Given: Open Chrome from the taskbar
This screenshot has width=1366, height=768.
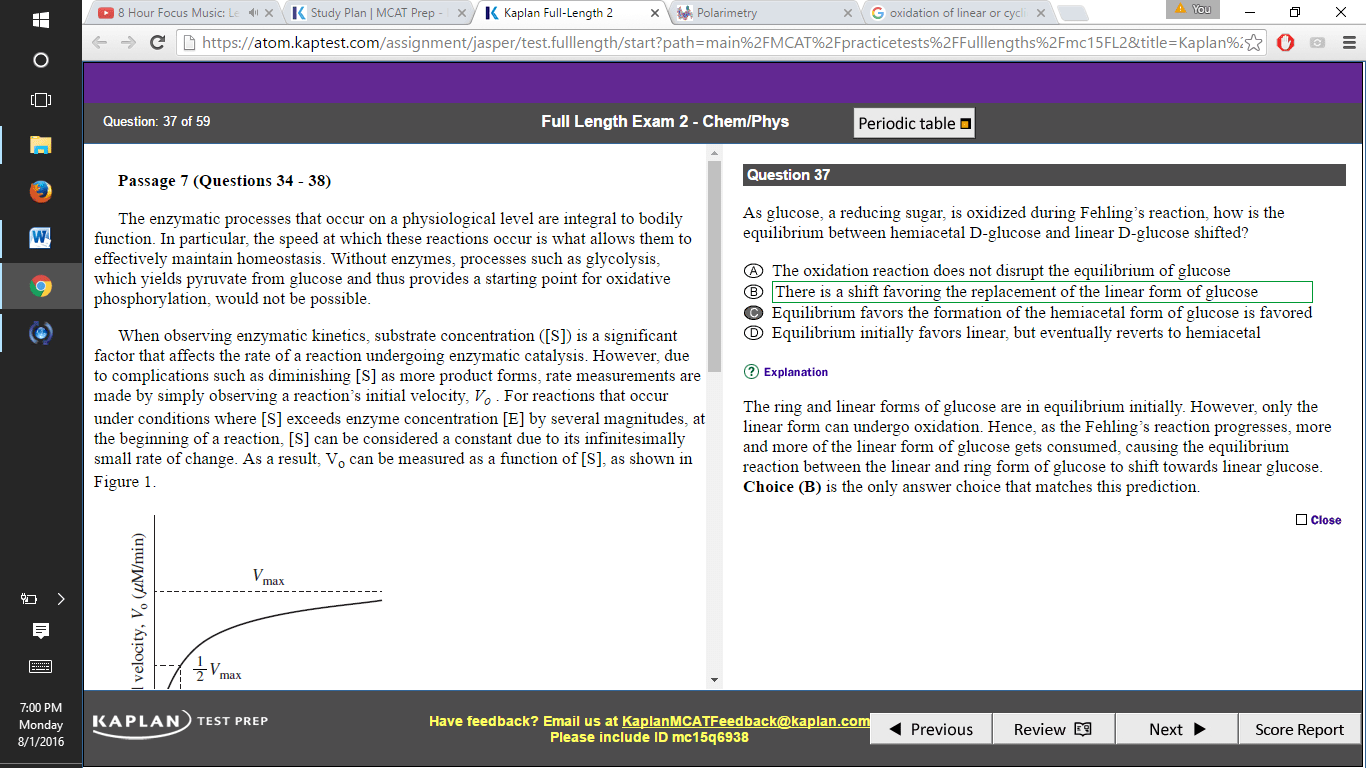Looking at the screenshot, I should pyautogui.click(x=40, y=287).
